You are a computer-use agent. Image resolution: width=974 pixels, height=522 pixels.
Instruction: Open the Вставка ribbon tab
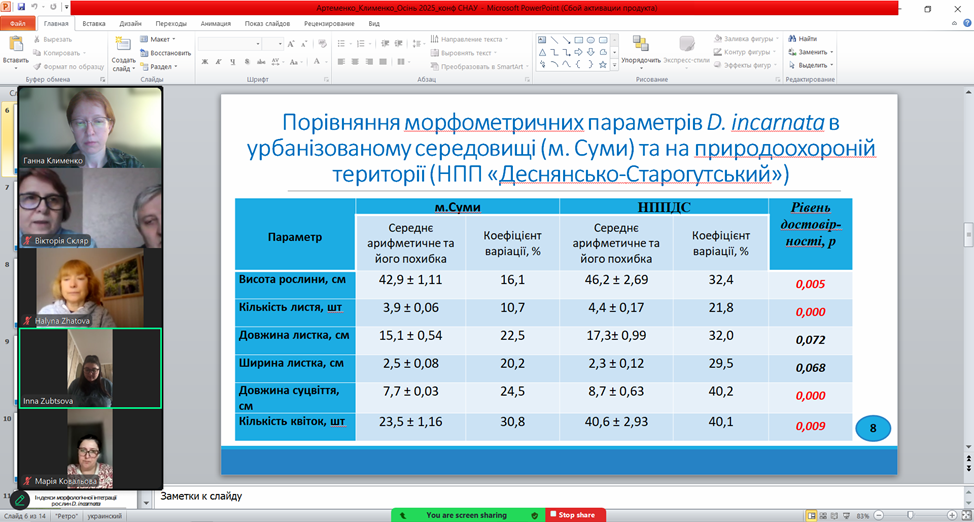94,22
